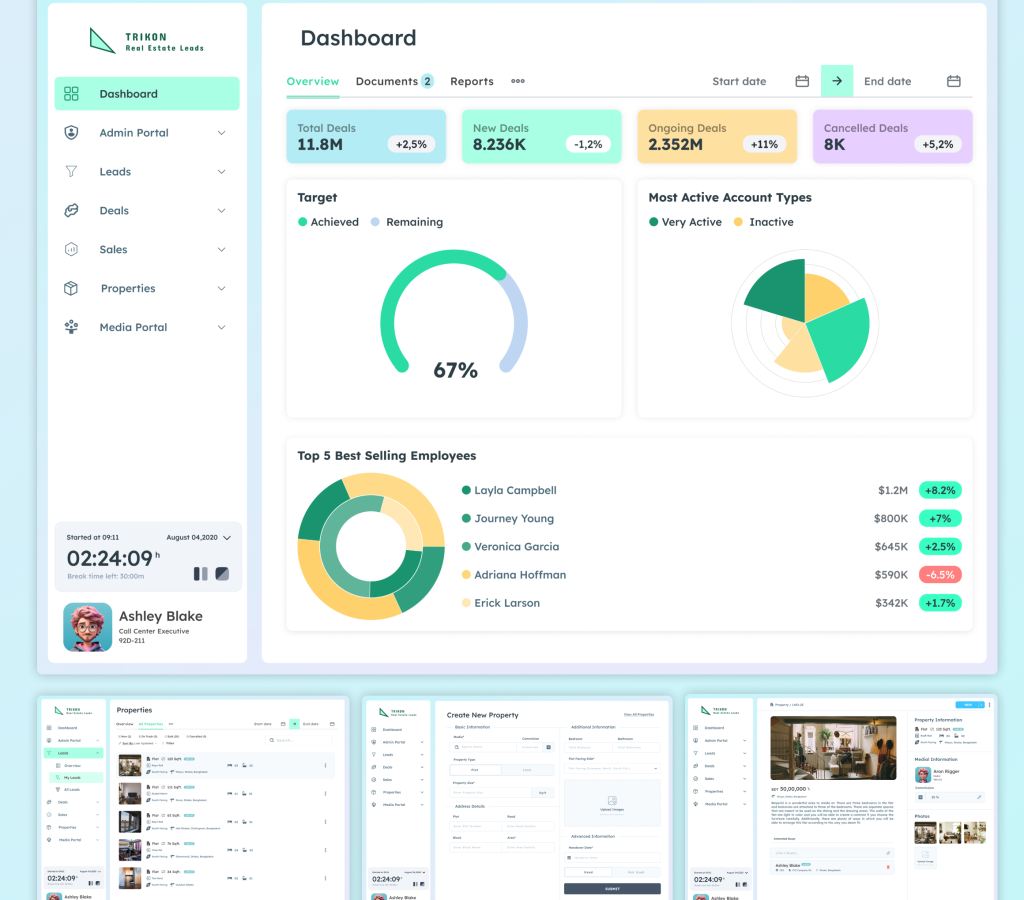Open the Admin Portal section via its icon

tap(72, 132)
